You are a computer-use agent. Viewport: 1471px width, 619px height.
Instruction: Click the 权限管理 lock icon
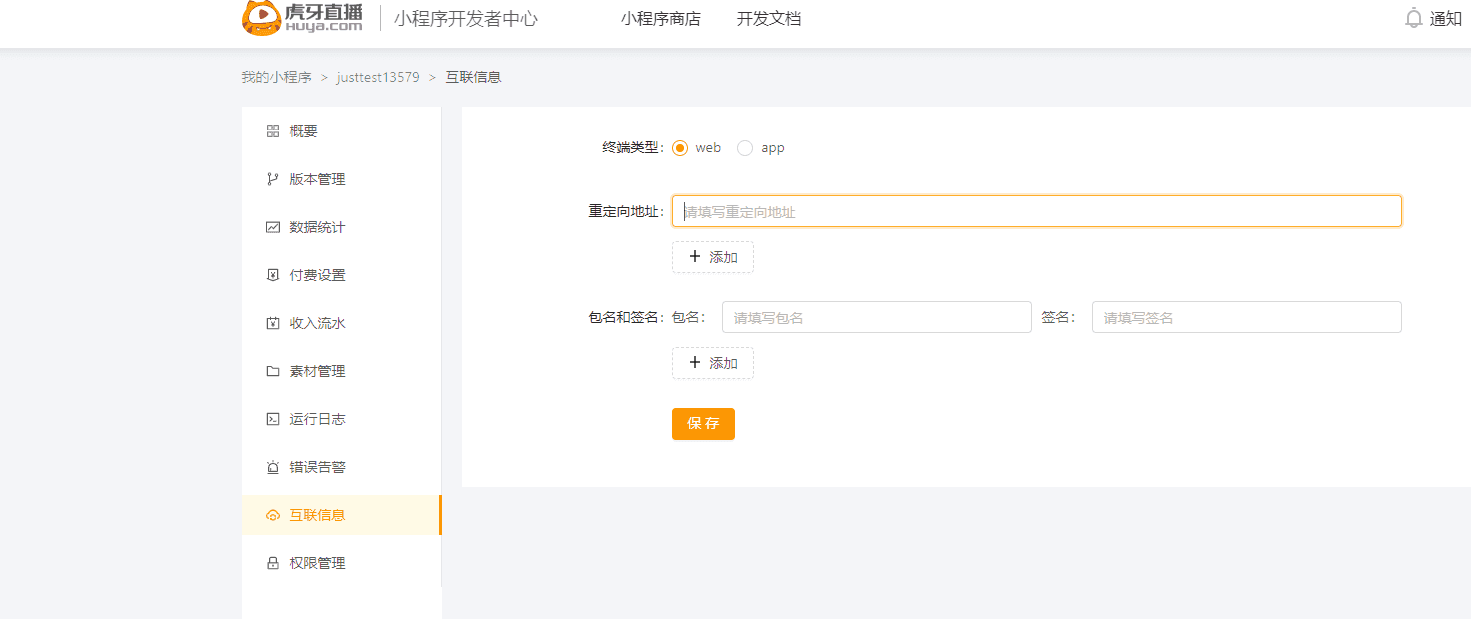click(x=272, y=563)
